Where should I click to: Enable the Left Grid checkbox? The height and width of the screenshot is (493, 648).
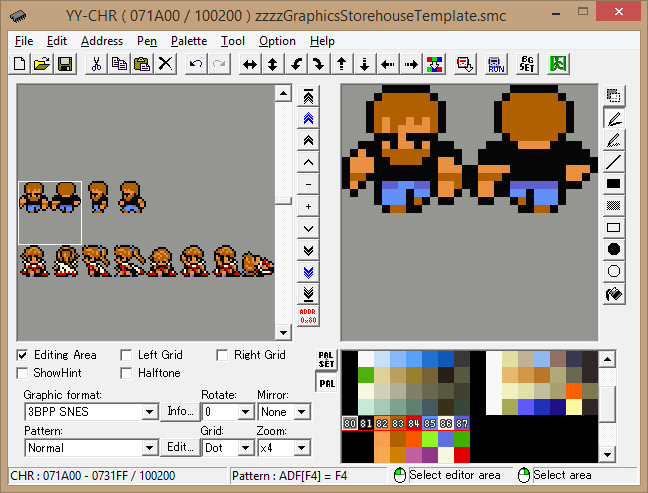[x=126, y=355]
